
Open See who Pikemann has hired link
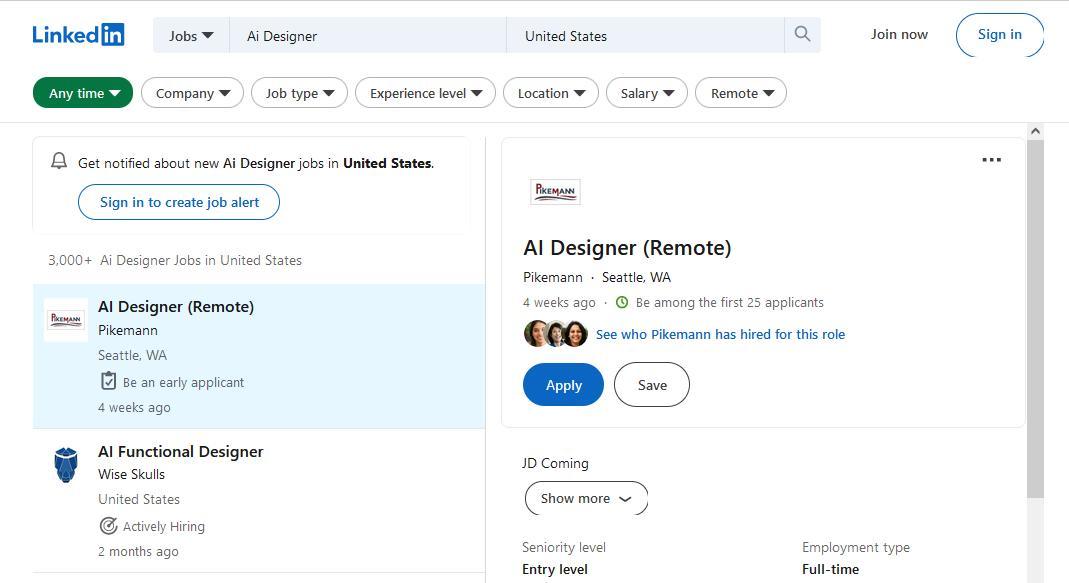pos(720,334)
